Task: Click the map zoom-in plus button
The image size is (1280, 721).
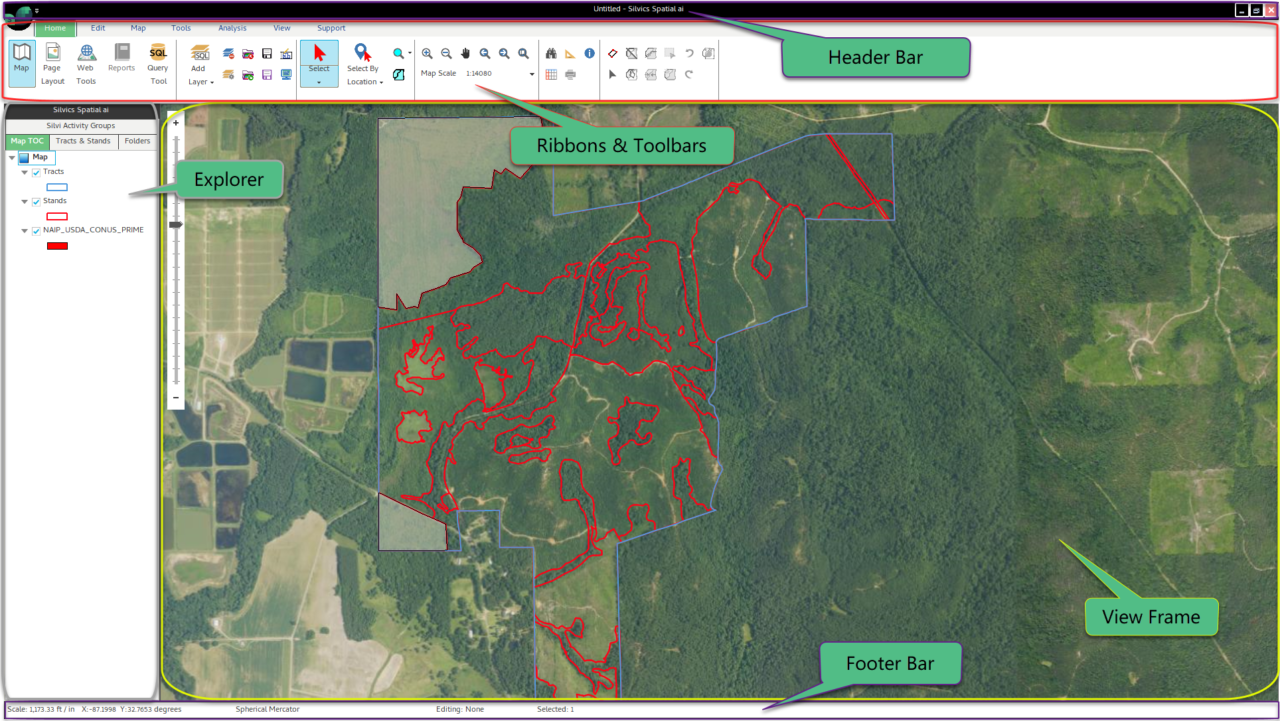Action: coord(176,122)
